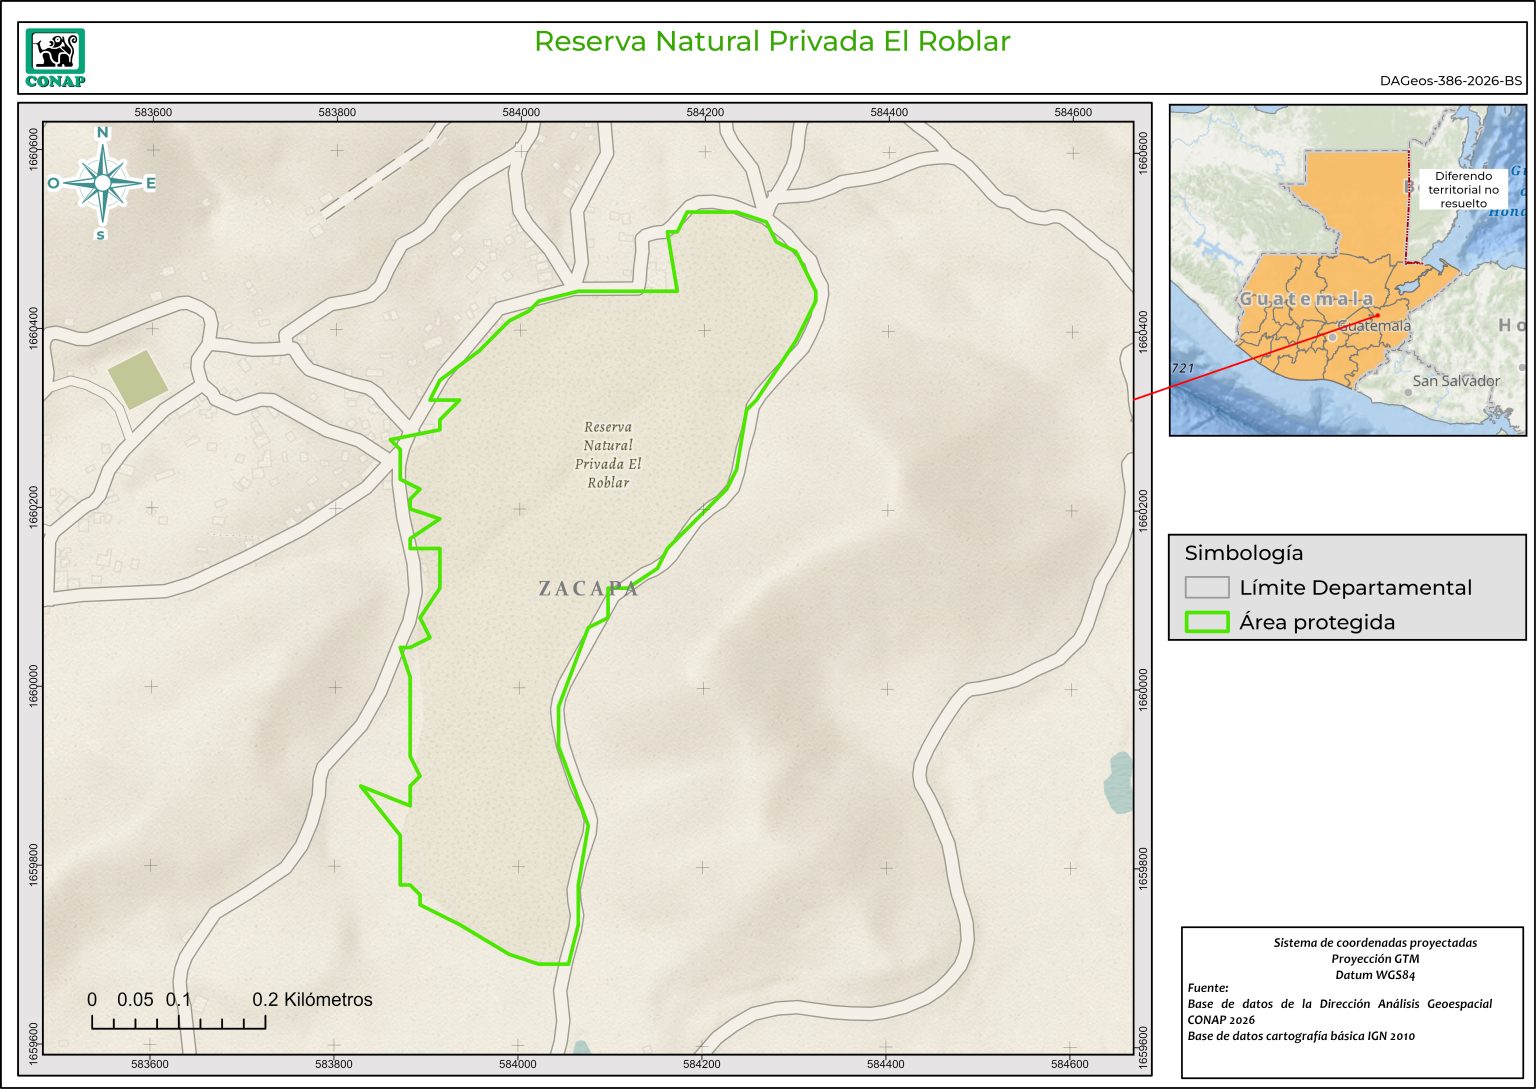Screen dimensions: 1536x1089
Task: Click the Simbología legend heading
Action: pos(1244,553)
